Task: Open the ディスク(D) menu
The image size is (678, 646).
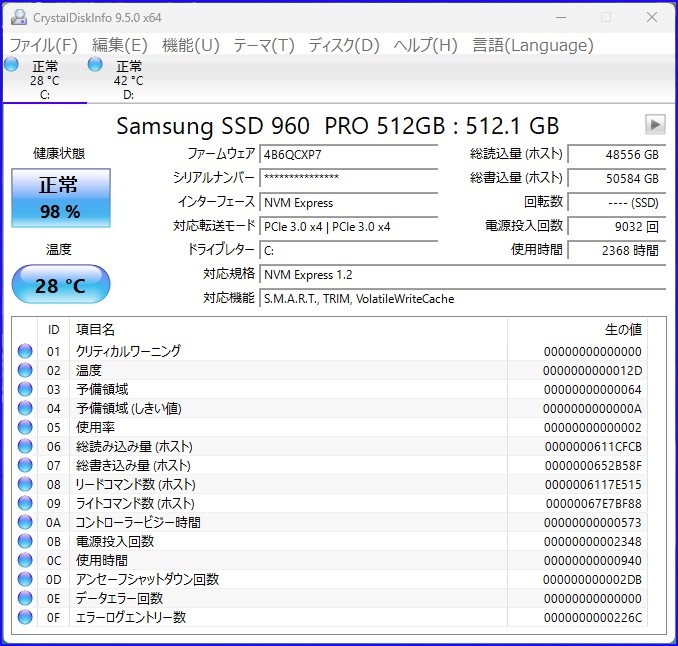Action: coord(344,45)
